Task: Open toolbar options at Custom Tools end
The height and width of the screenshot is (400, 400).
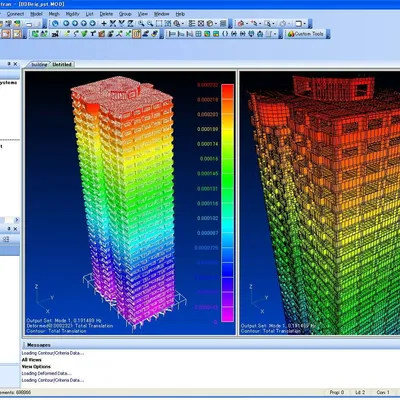Action: (x=328, y=34)
